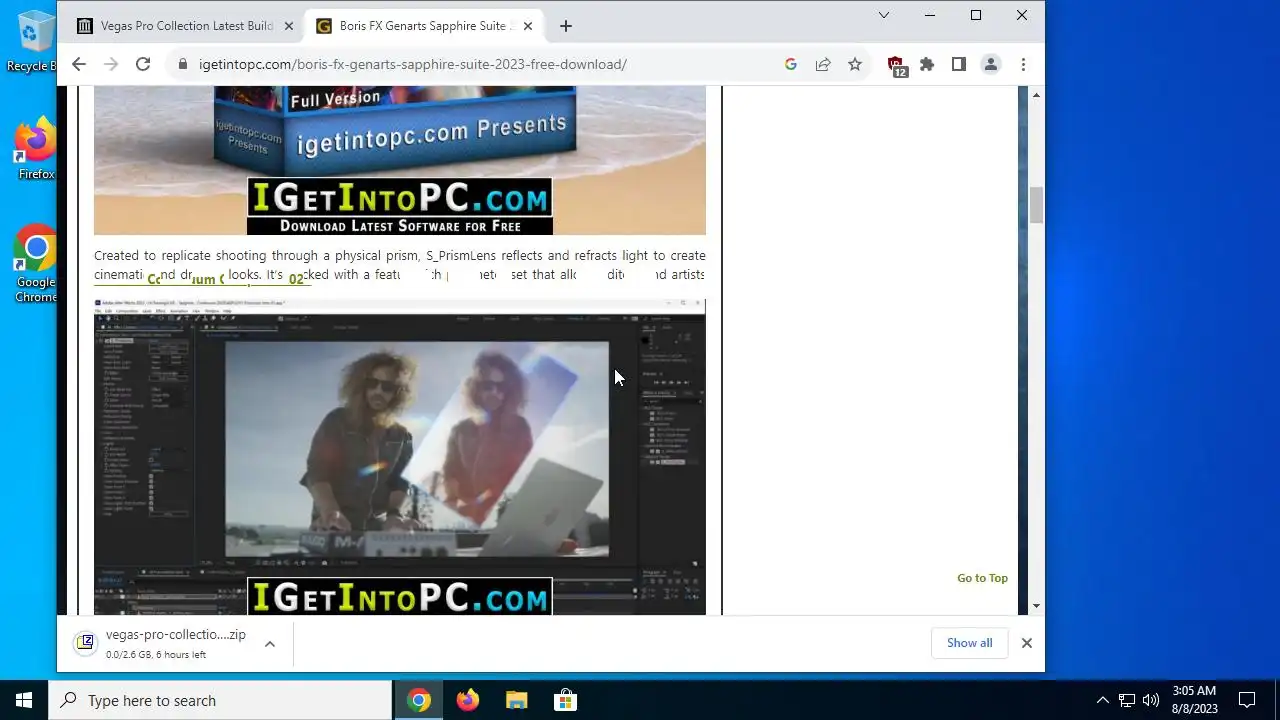Open the Windows Start menu
Viewport: 1280px width, 720px height.
[x=24, y=700]
